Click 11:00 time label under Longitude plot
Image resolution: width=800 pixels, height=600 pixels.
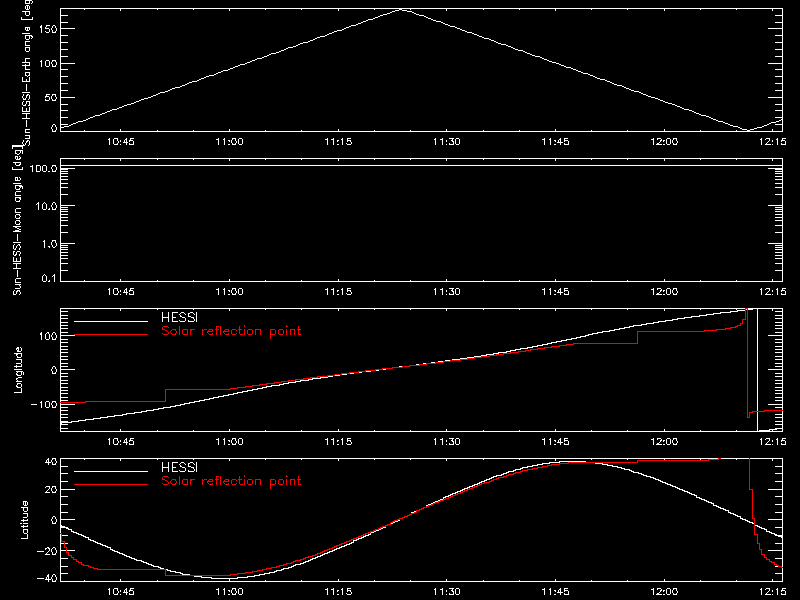[x=230, y=441]
